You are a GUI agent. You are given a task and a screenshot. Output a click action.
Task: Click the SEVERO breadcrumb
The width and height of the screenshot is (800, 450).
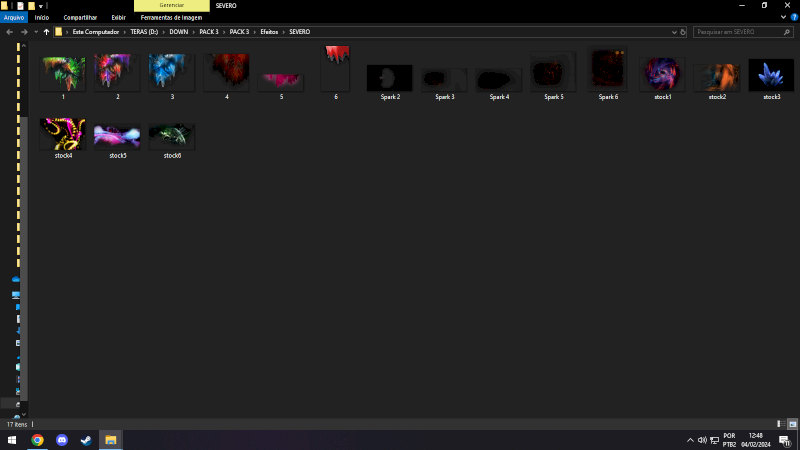click(299, 32)
